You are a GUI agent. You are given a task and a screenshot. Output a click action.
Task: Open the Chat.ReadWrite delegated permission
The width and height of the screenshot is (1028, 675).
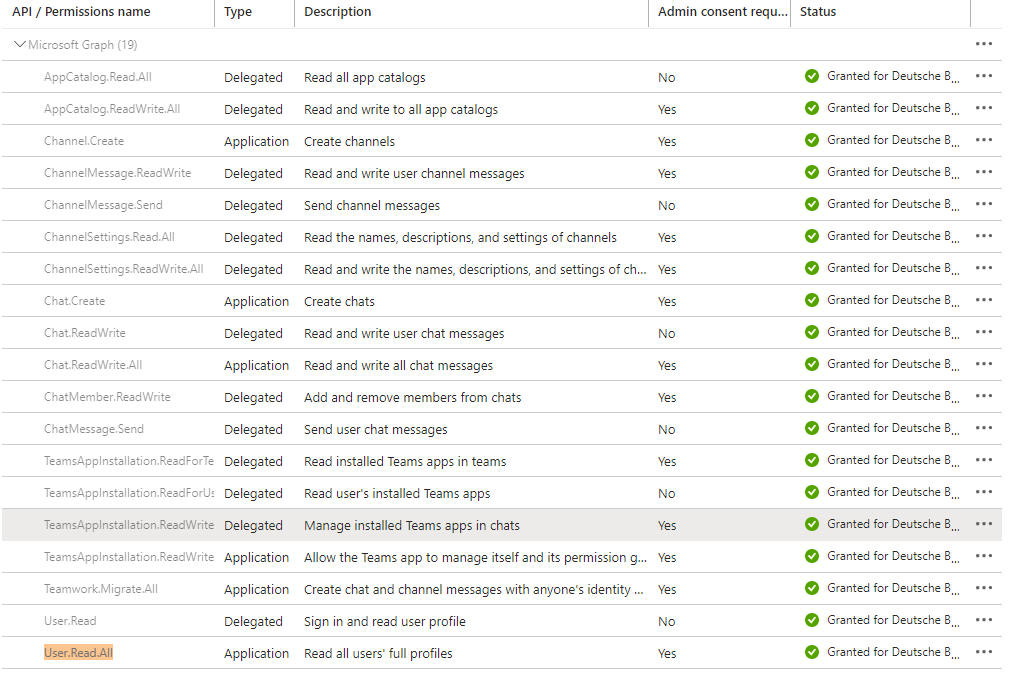[x=85, y=333]
